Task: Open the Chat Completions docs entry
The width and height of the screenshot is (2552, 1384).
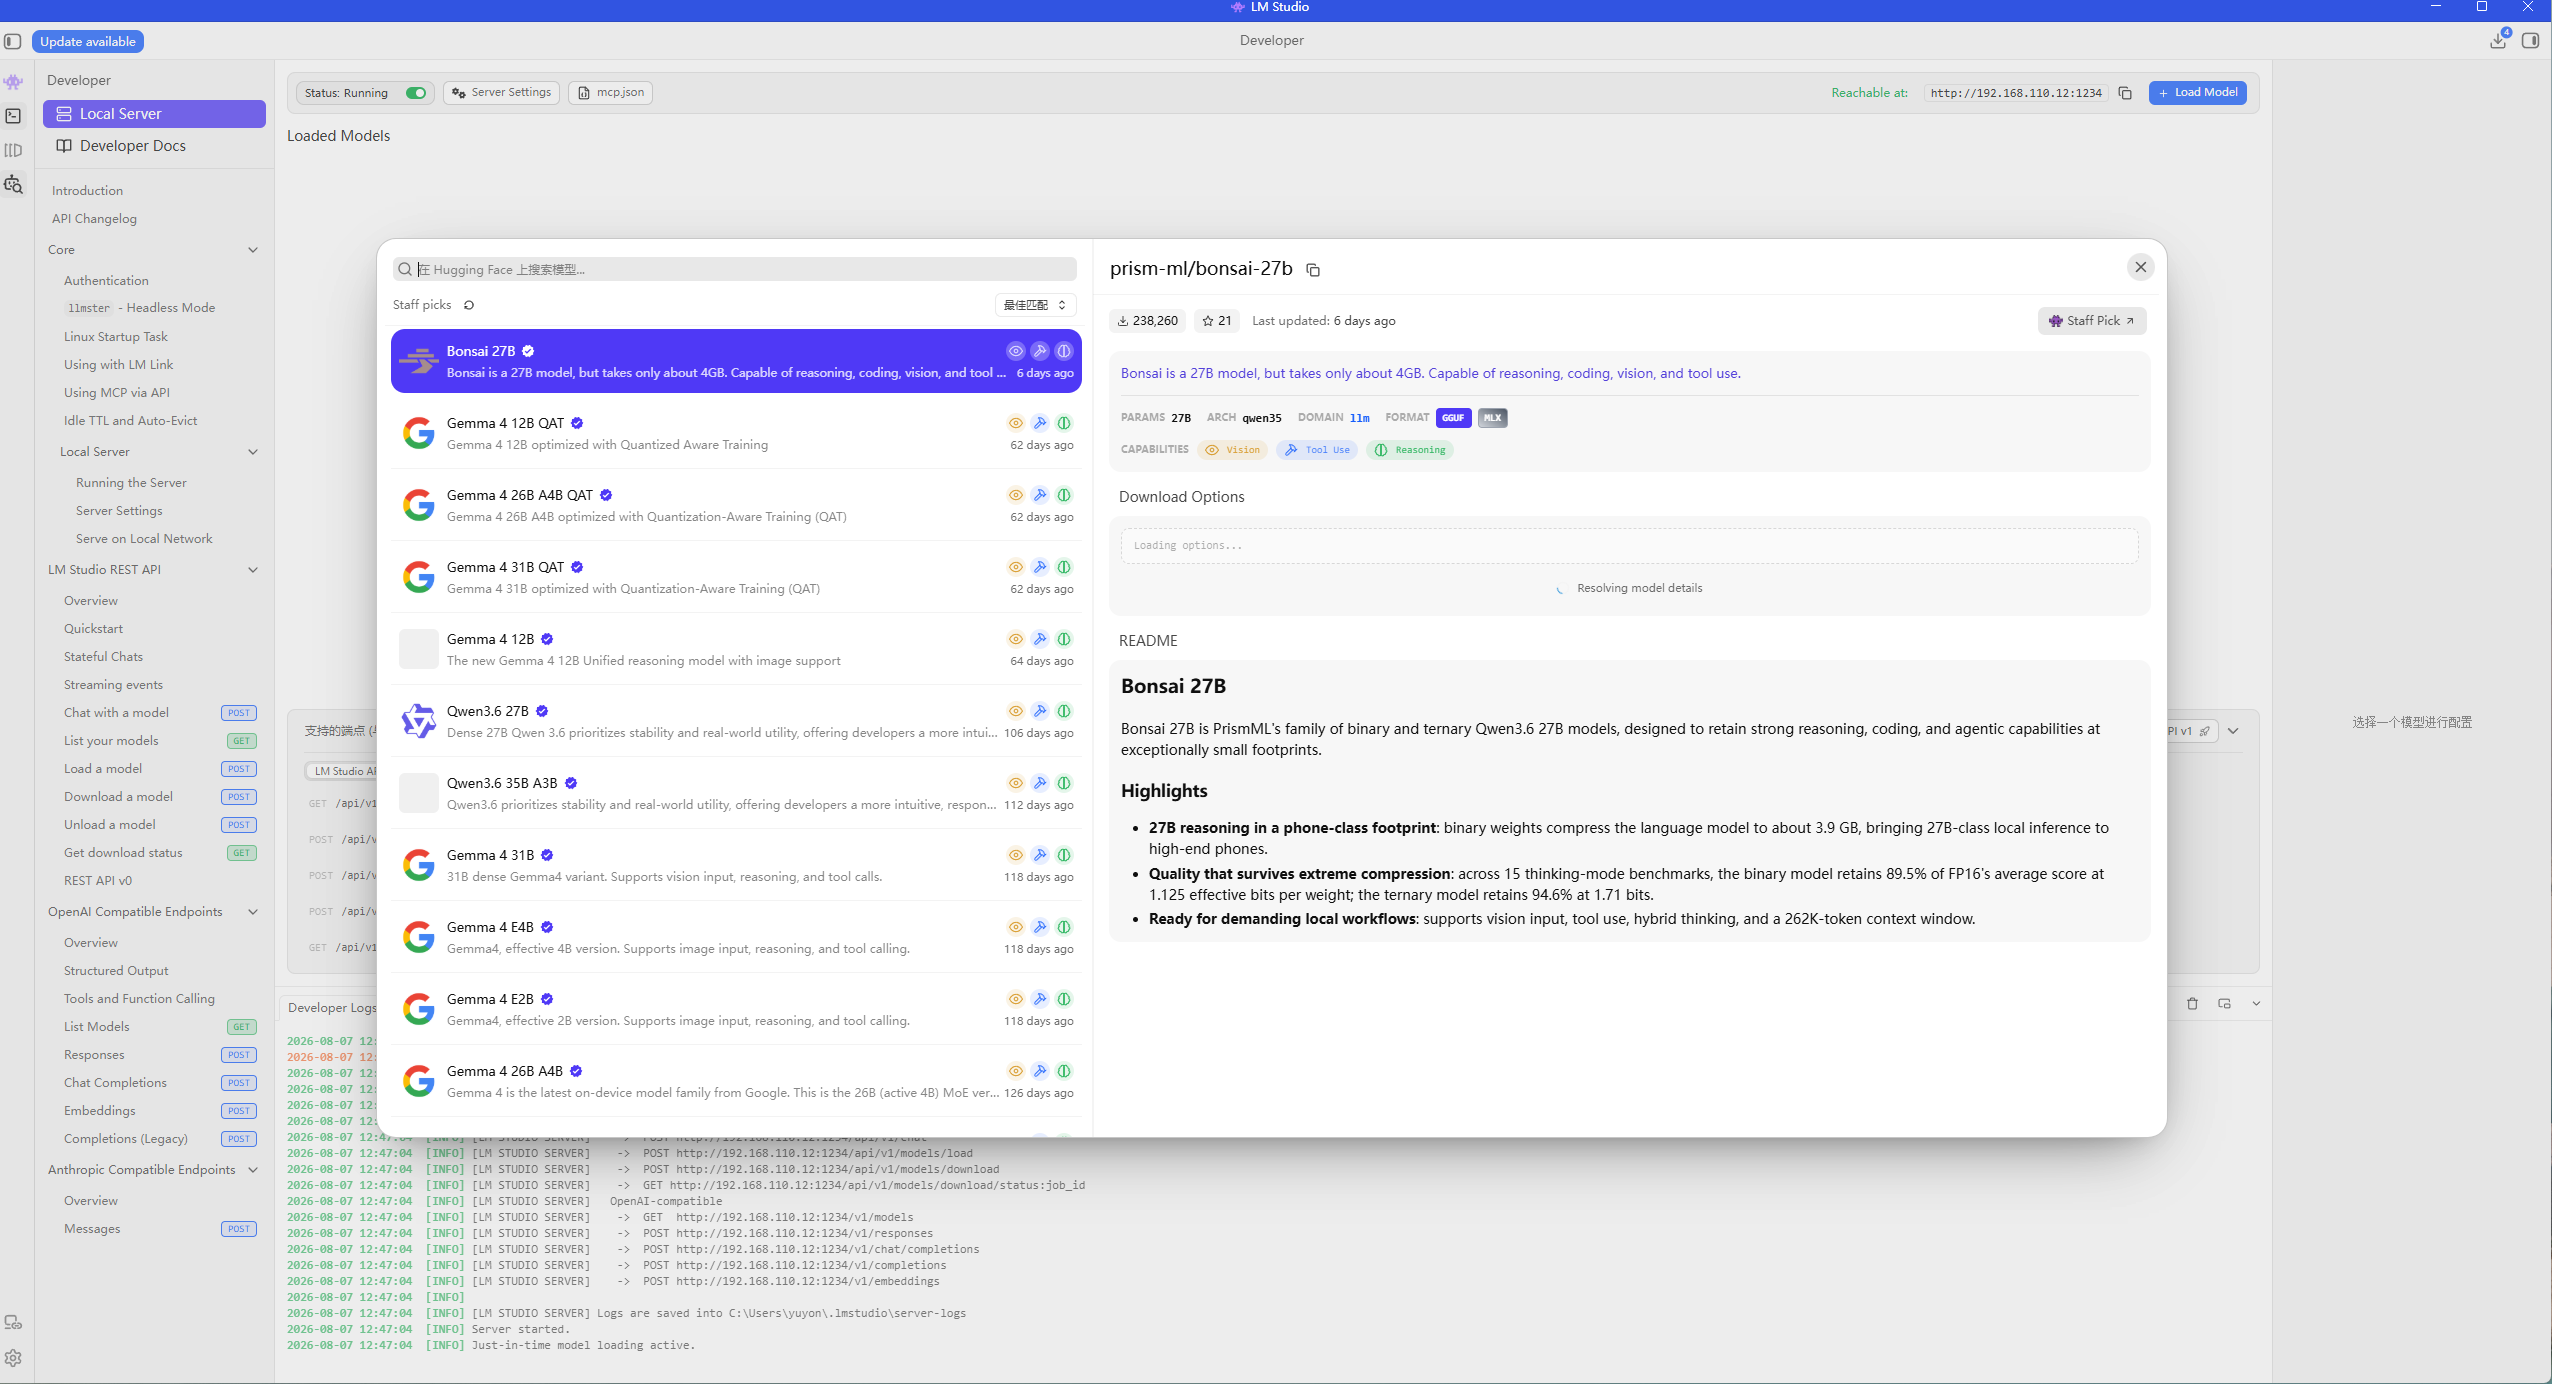Action: click(x=115, y=1083)
